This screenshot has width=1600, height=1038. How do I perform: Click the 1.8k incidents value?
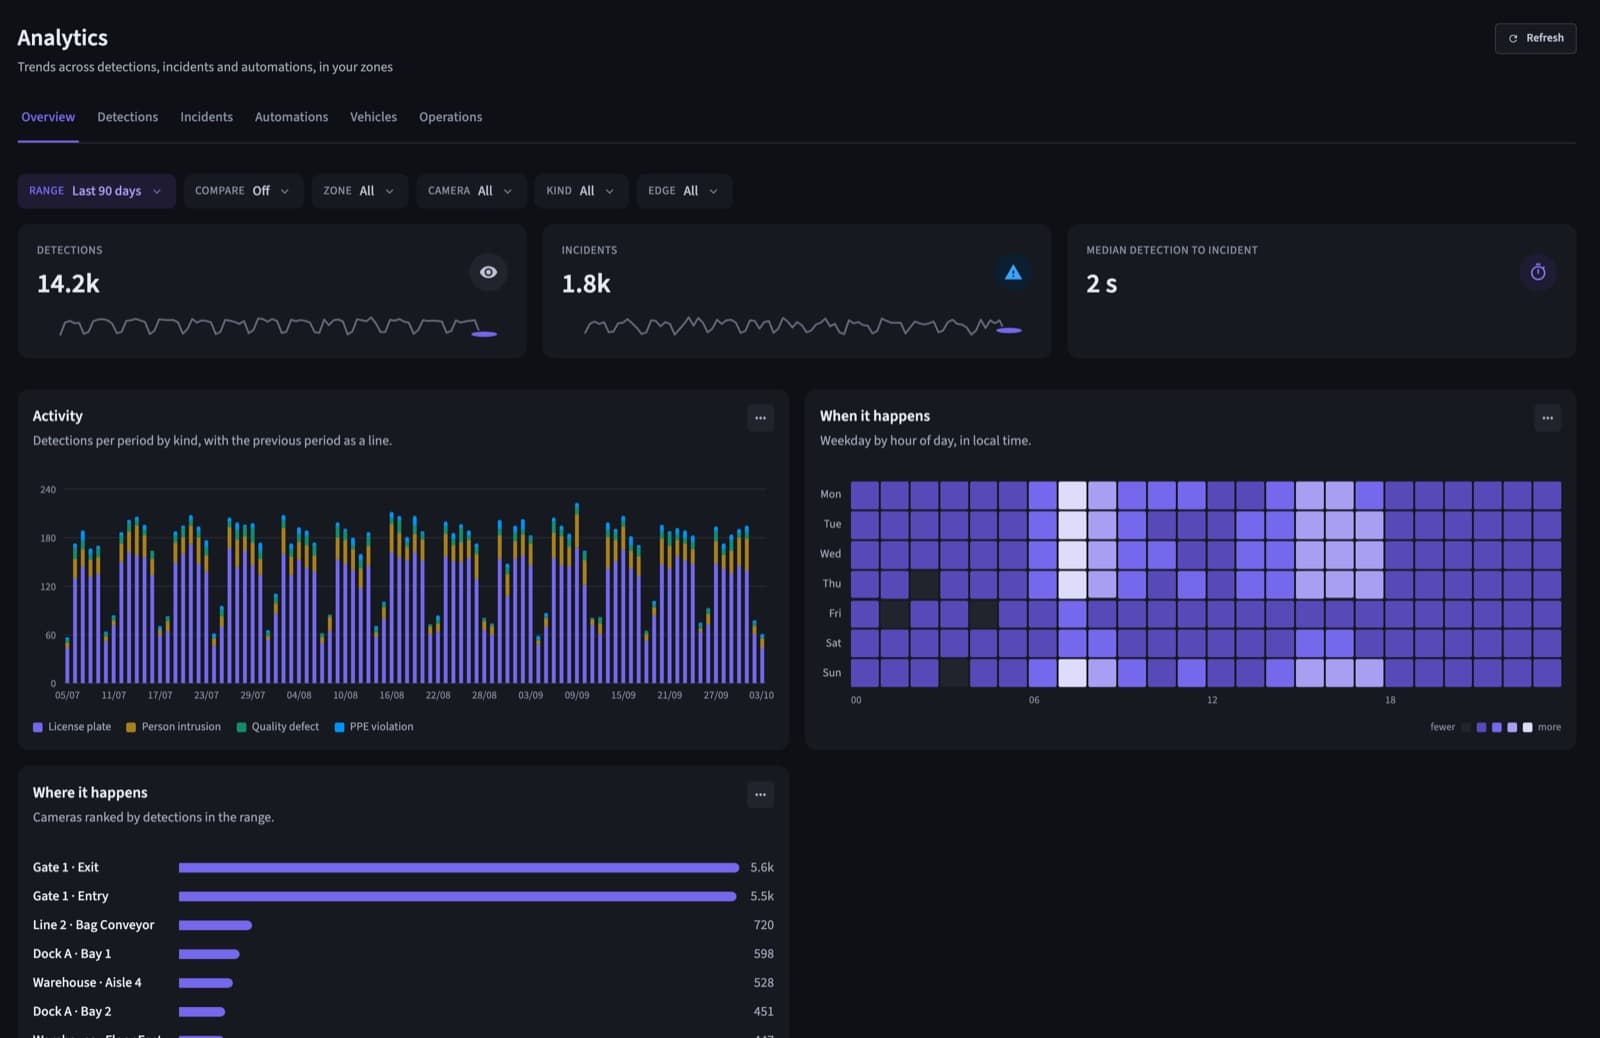(586, 284)
